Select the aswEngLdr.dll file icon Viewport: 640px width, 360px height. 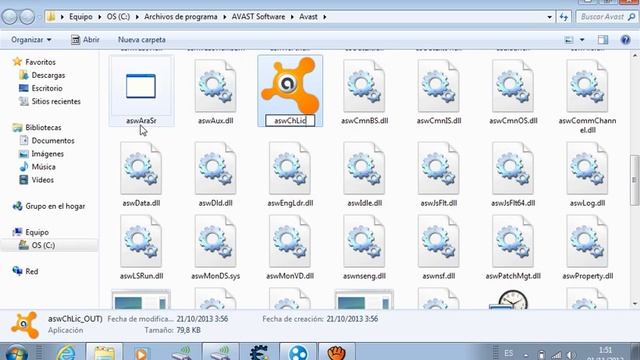pos(290,168)
